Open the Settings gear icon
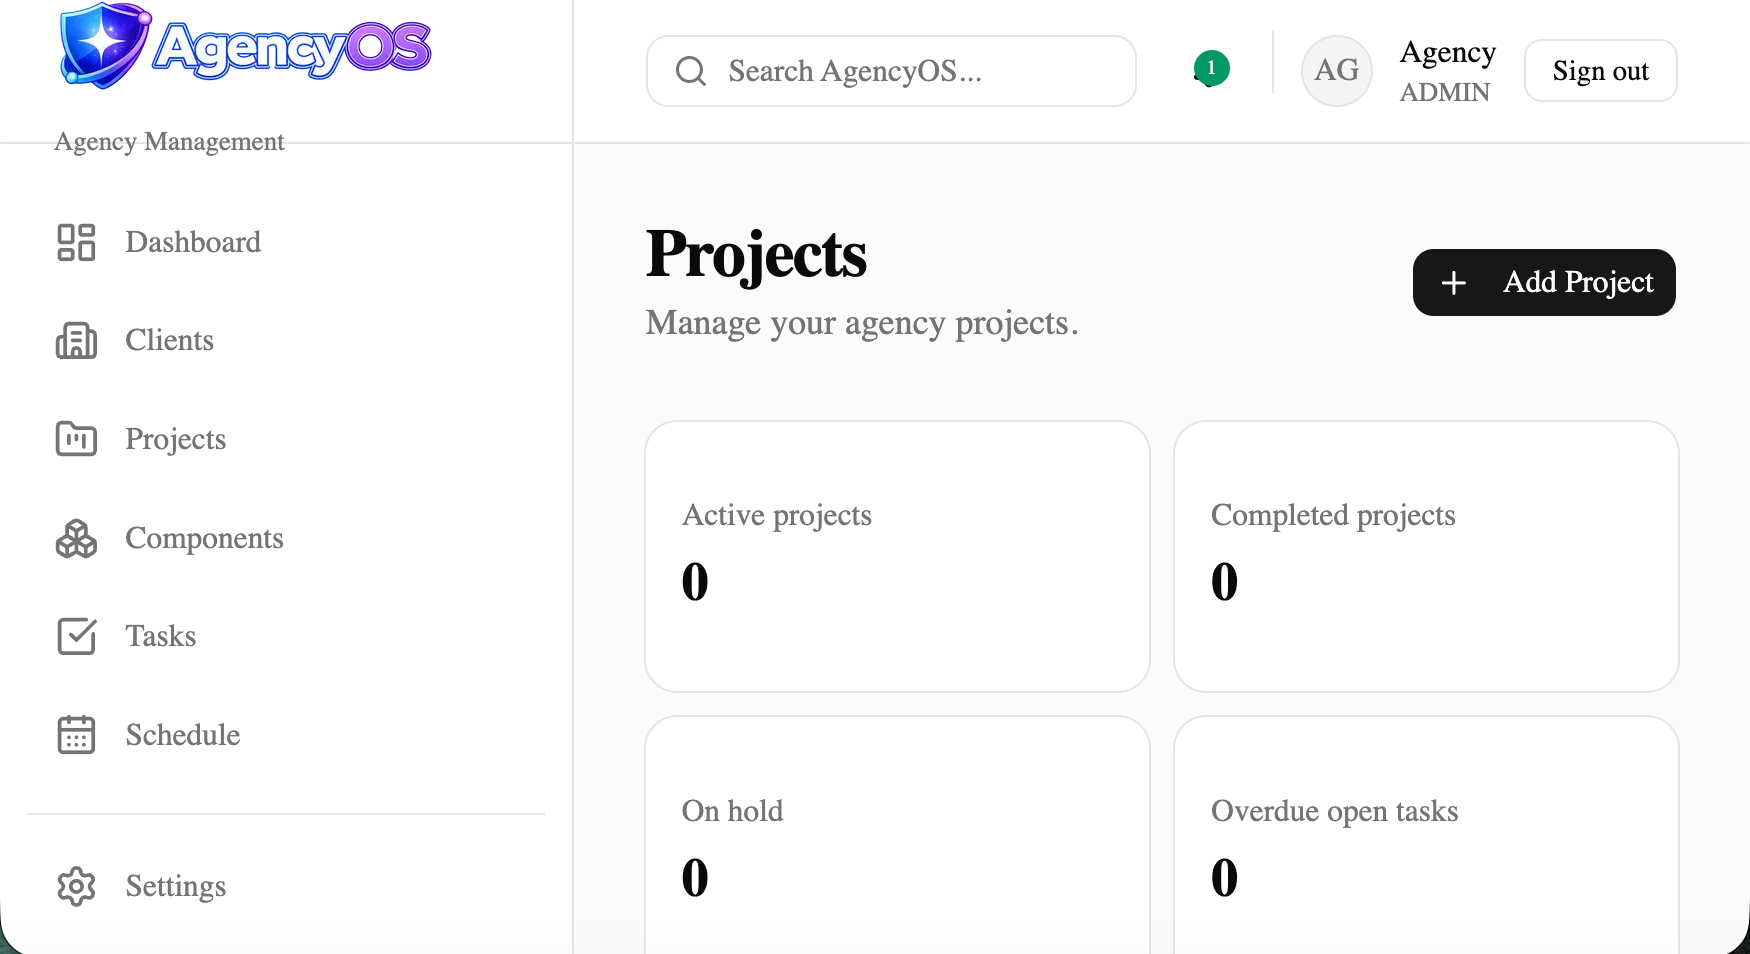This screenshot has width=1750, height=954. (x=76, y=886)
